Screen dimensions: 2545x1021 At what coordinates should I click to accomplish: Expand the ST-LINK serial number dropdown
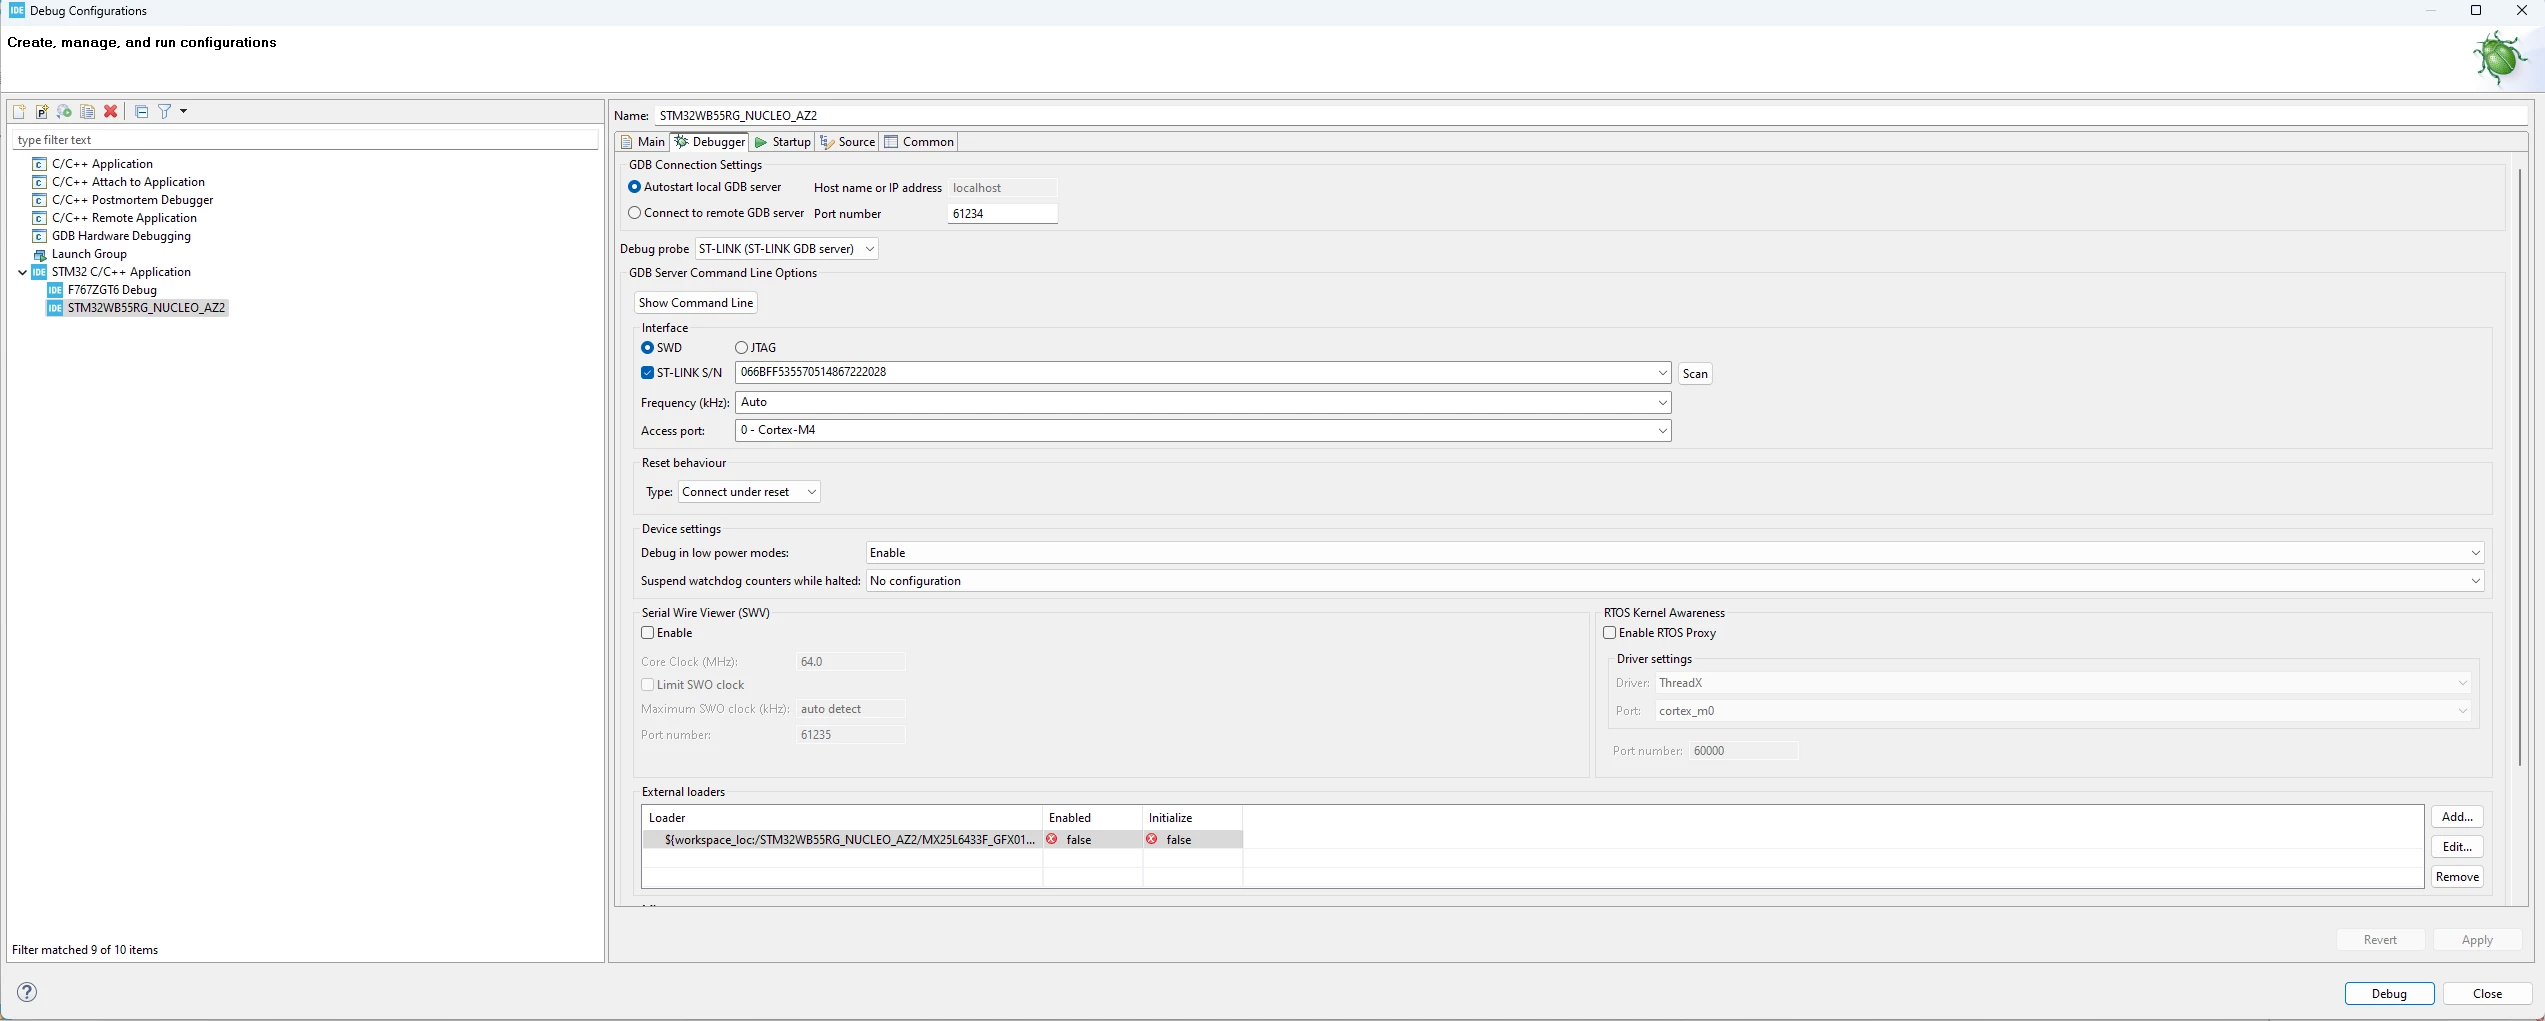pos(1662,373)
